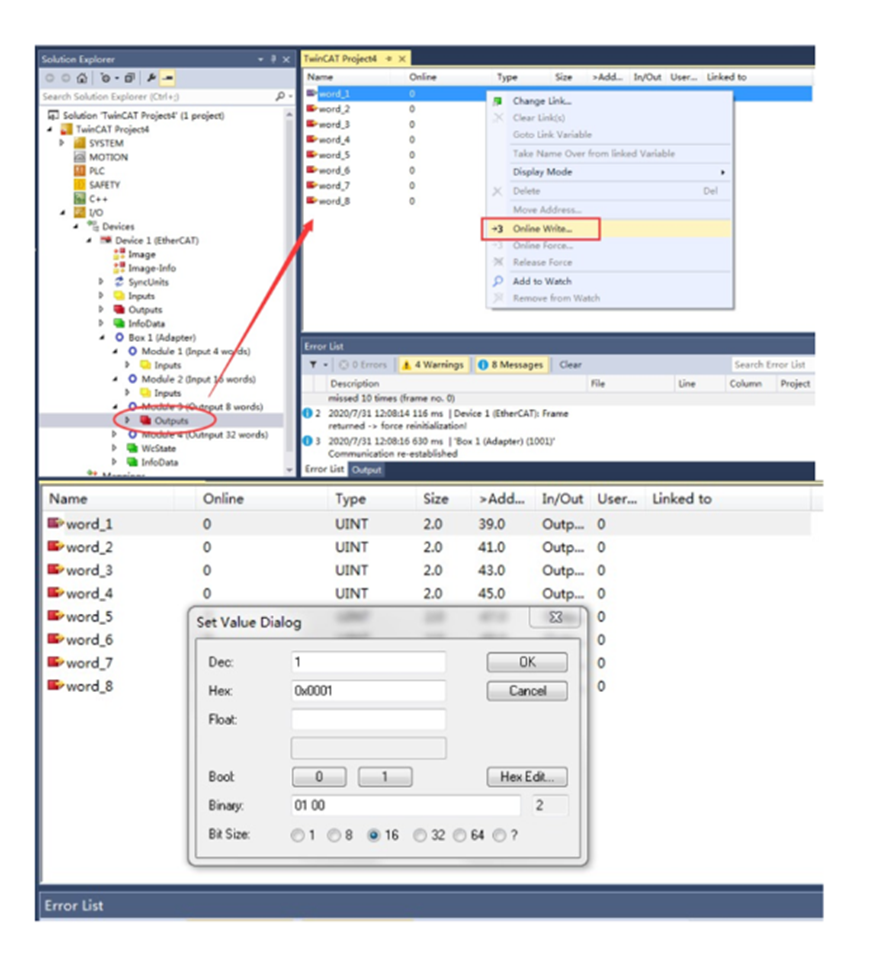Confirm Set Value Dialog with OK
The width and height of the screenshot is (889, 976).
527,662
